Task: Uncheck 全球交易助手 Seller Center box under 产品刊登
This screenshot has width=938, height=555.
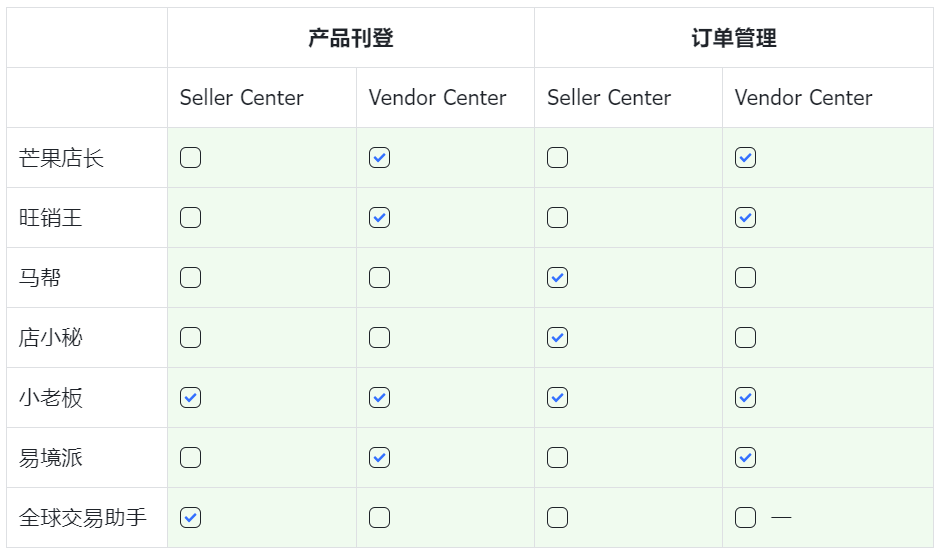Action: (x=190, y=517)
